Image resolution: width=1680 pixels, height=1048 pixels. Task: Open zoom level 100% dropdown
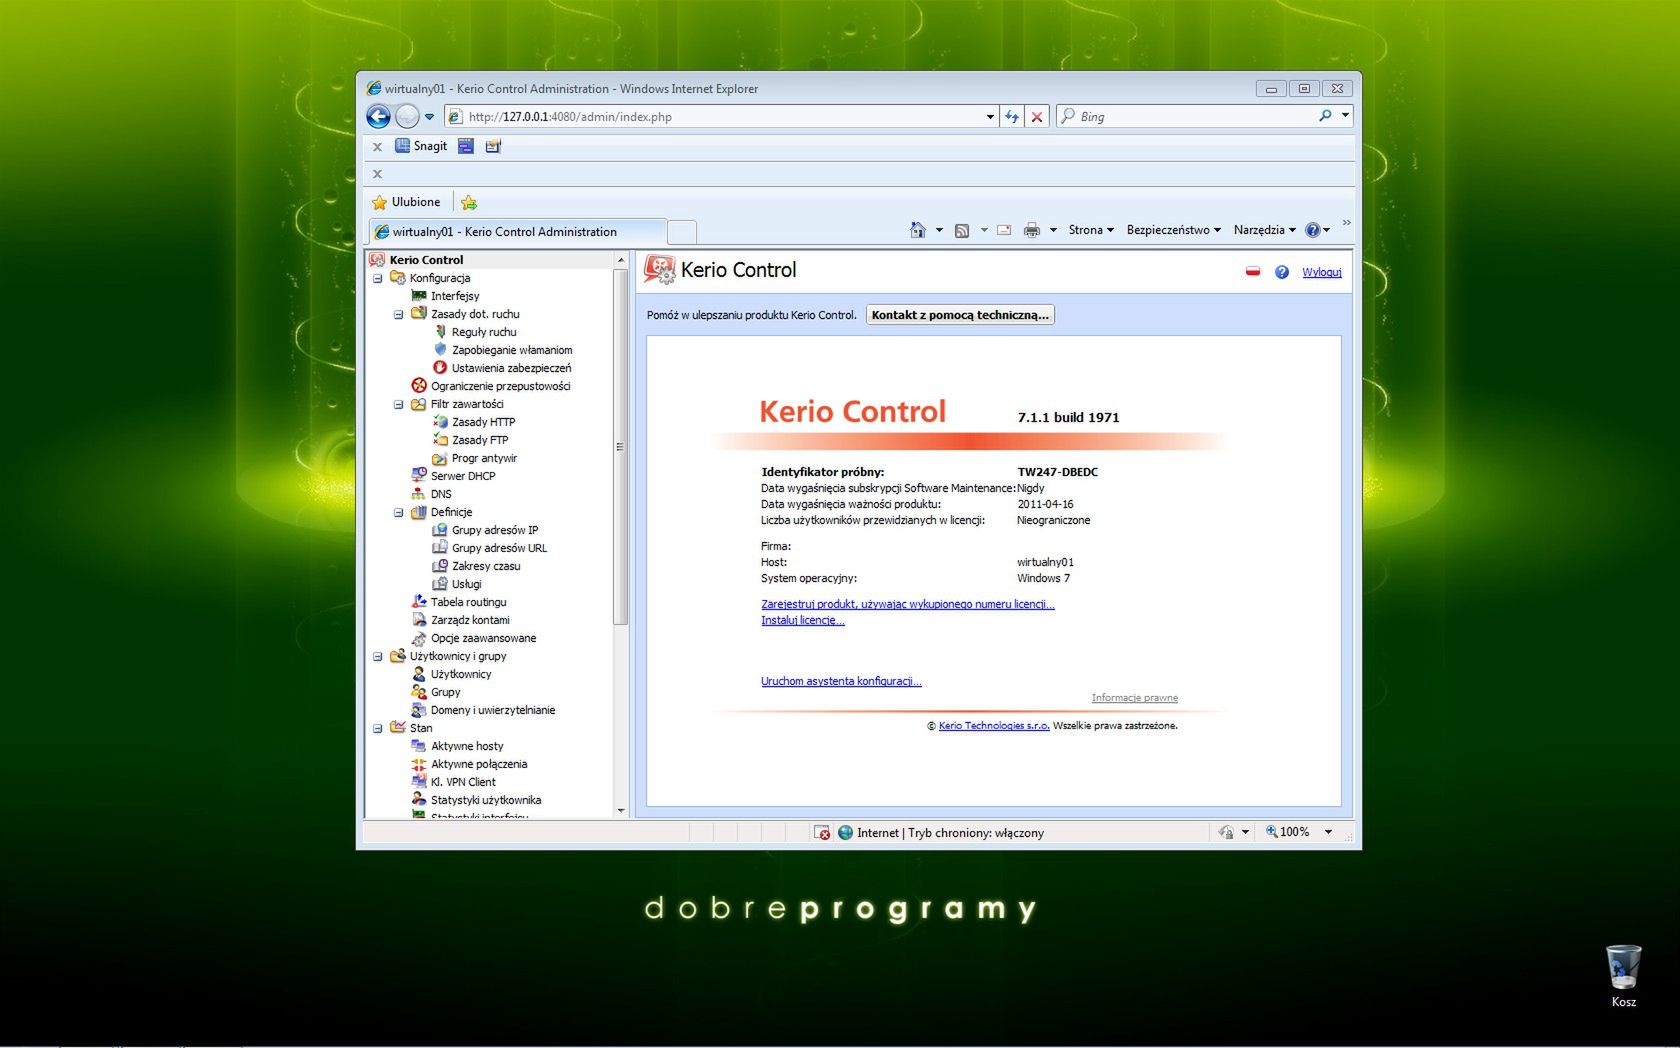1329,832
